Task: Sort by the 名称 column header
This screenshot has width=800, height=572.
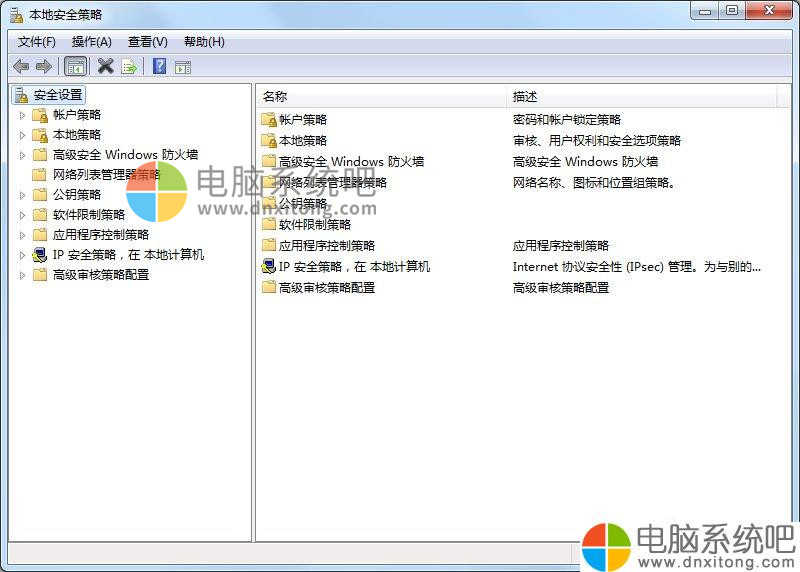Action: tap(382, 96)
